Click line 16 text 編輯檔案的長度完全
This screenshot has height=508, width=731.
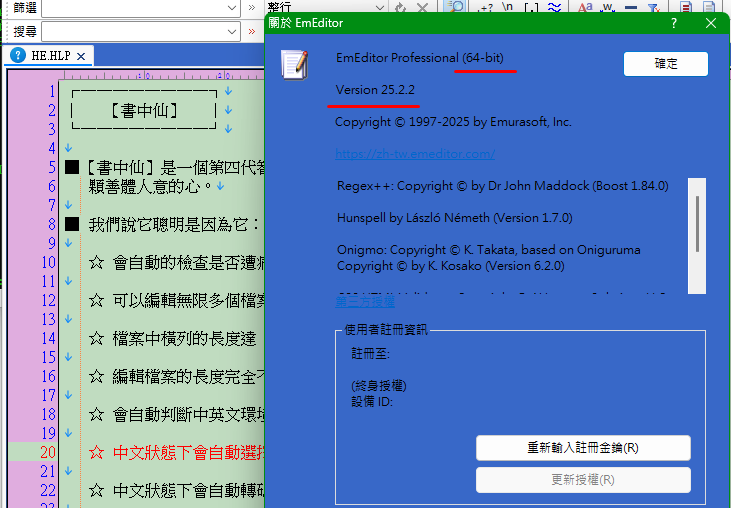tap(188, 377)
